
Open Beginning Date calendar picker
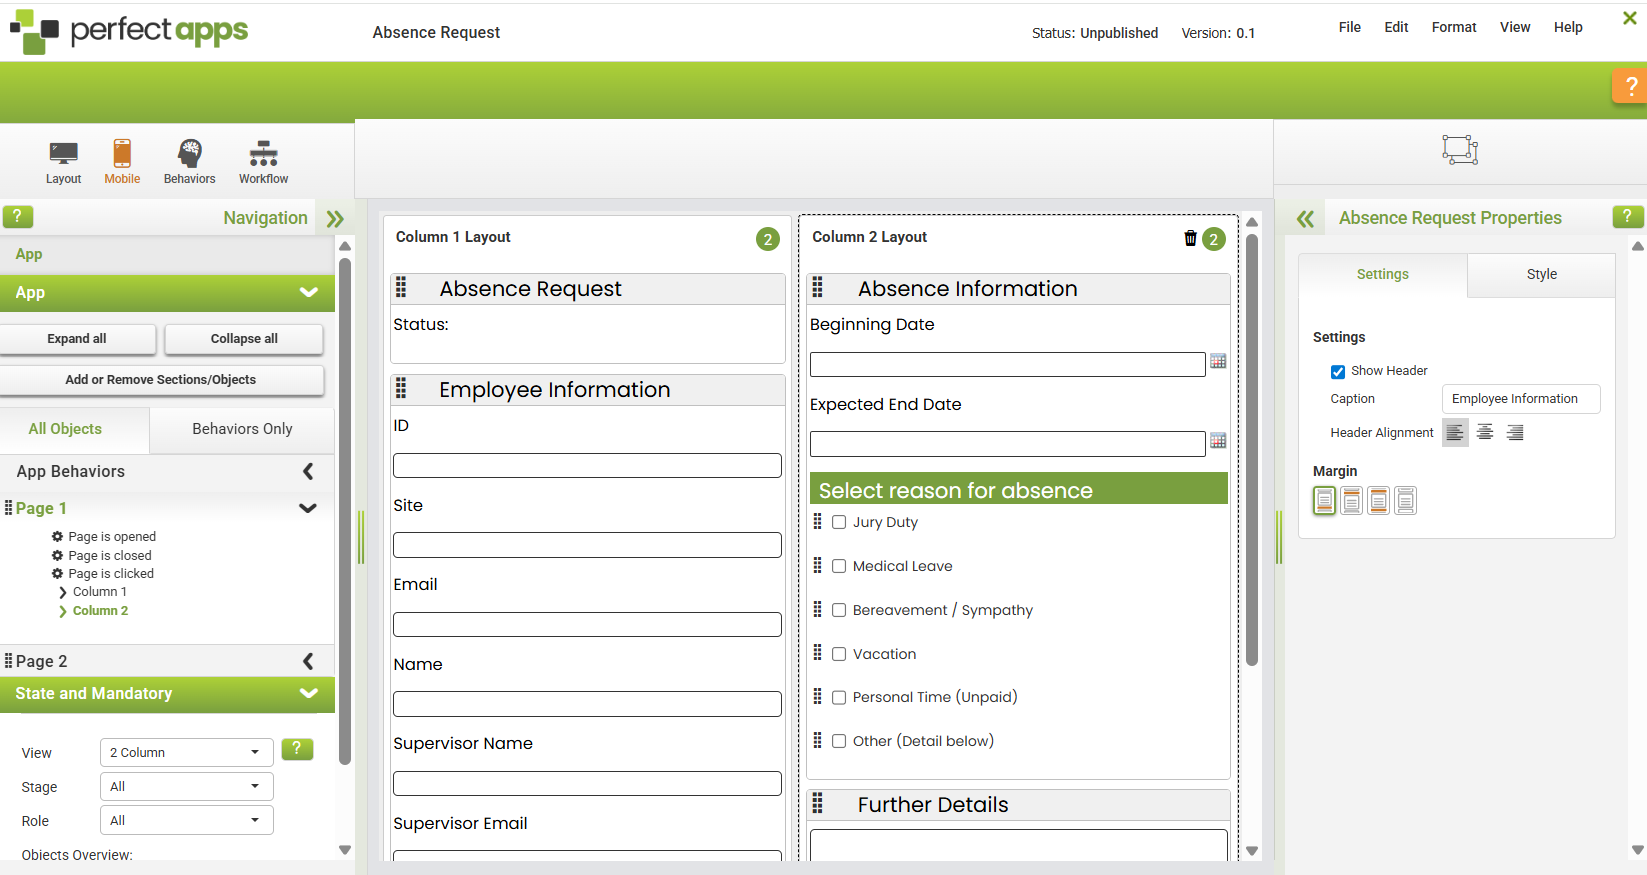click(1218, 362)
